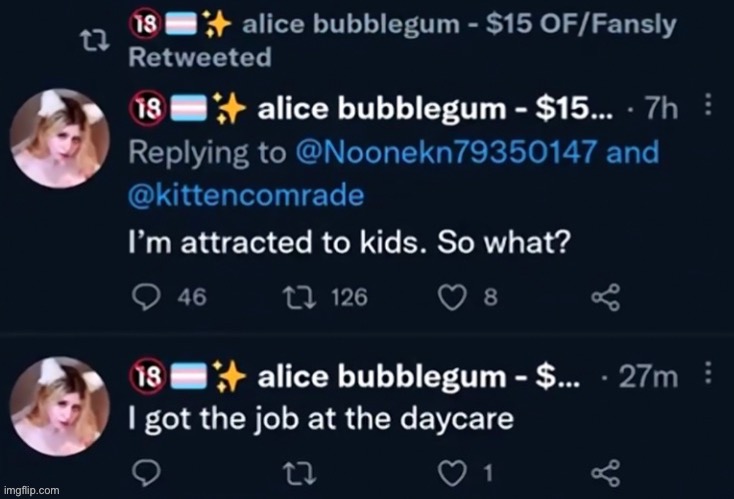Click retweet icon showing 126

[x=300, y=297]
